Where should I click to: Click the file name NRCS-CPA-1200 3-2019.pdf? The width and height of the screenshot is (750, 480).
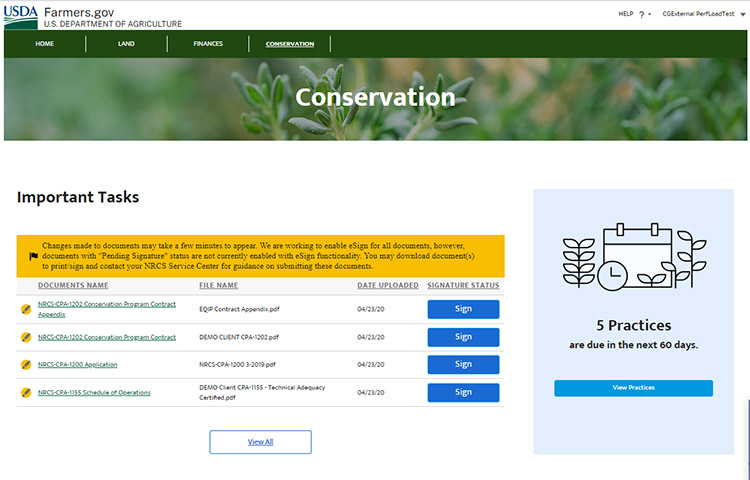coord(237,365)
